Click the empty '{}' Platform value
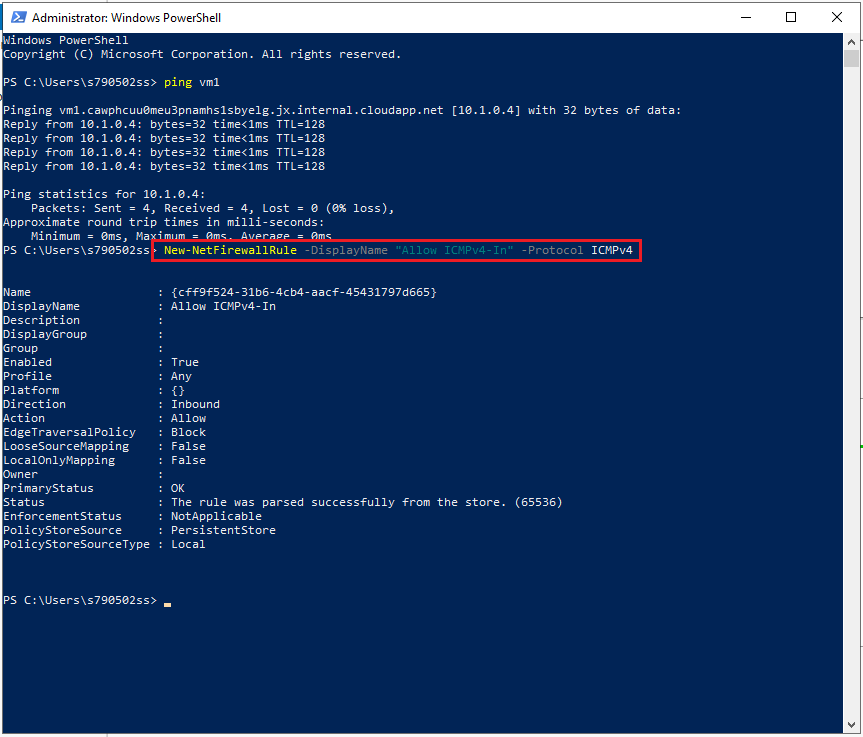 (178, 390)
